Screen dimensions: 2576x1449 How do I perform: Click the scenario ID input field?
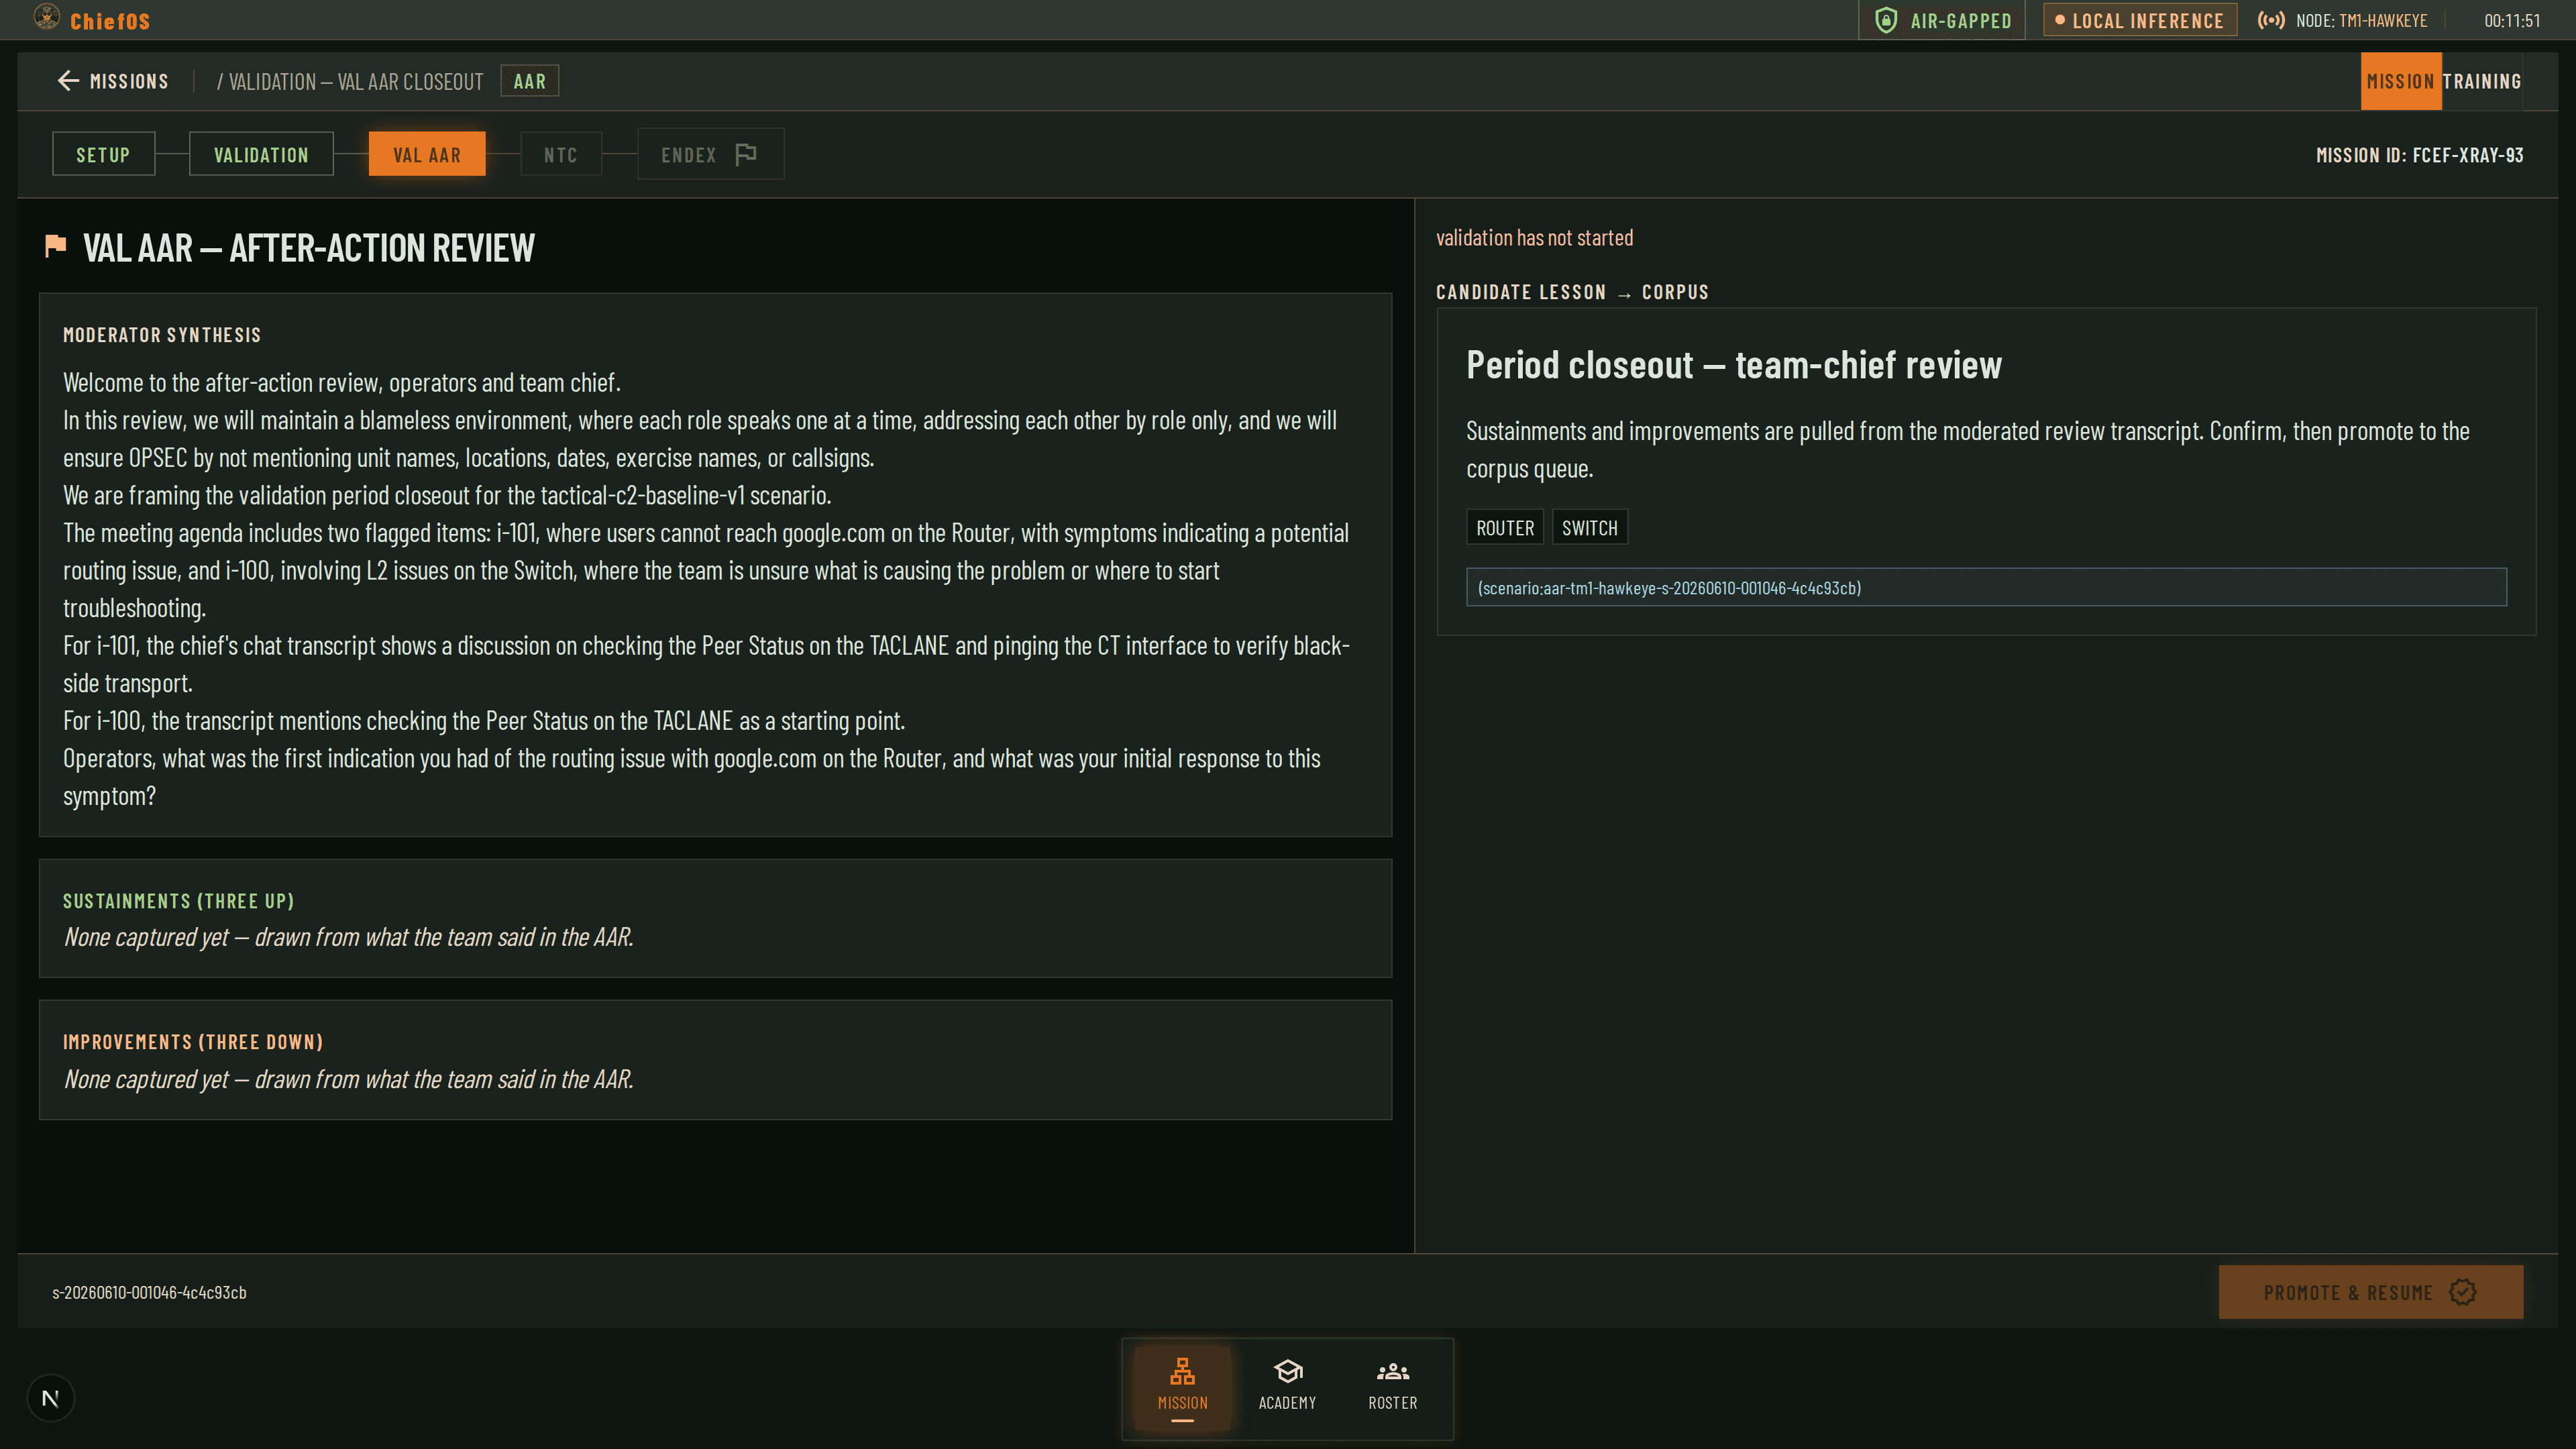[1986, 587]
